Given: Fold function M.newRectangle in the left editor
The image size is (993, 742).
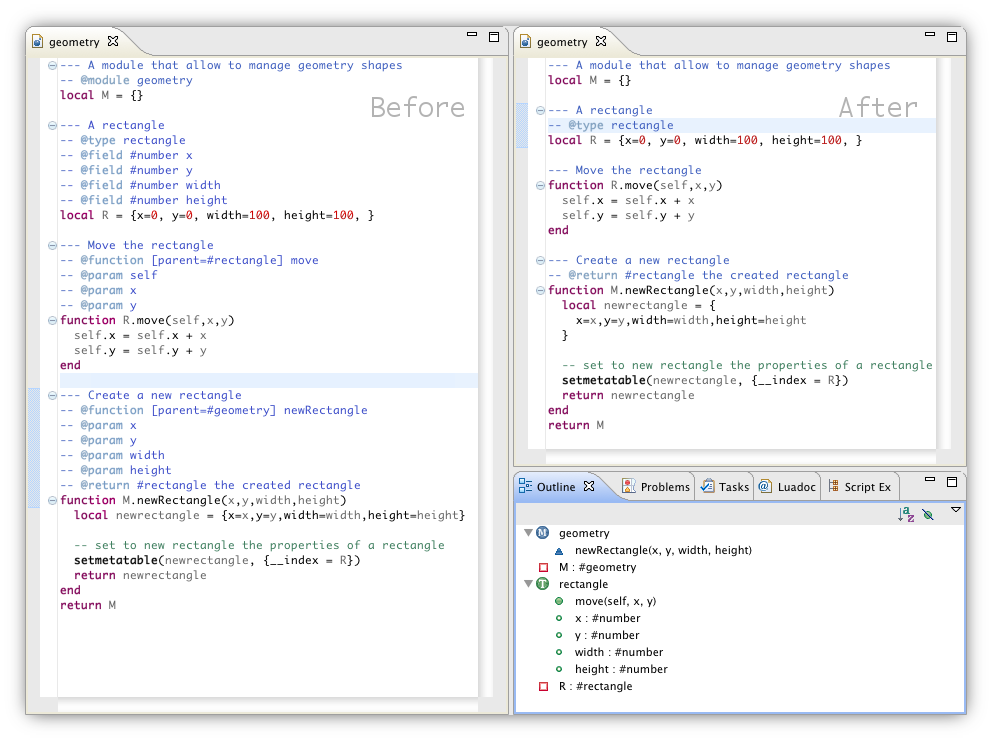Looking at the screenshot, I should tap(53, 500).
